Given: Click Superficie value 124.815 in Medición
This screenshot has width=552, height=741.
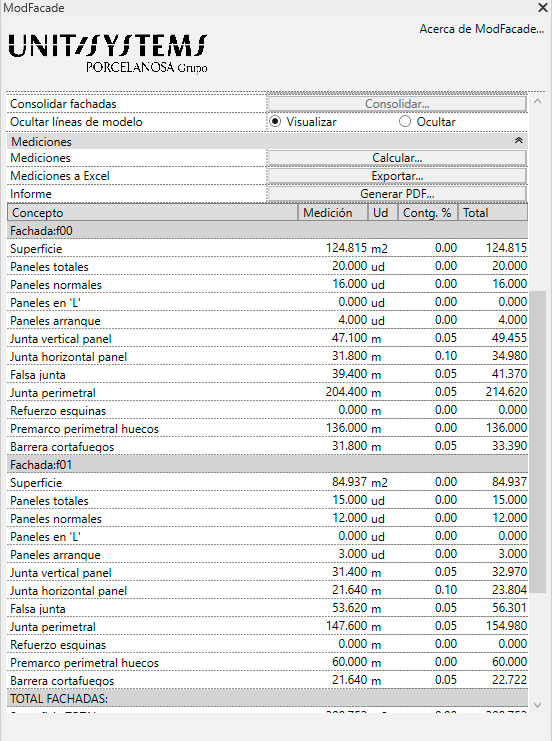Looking at the screenshot, I should 346,248.
